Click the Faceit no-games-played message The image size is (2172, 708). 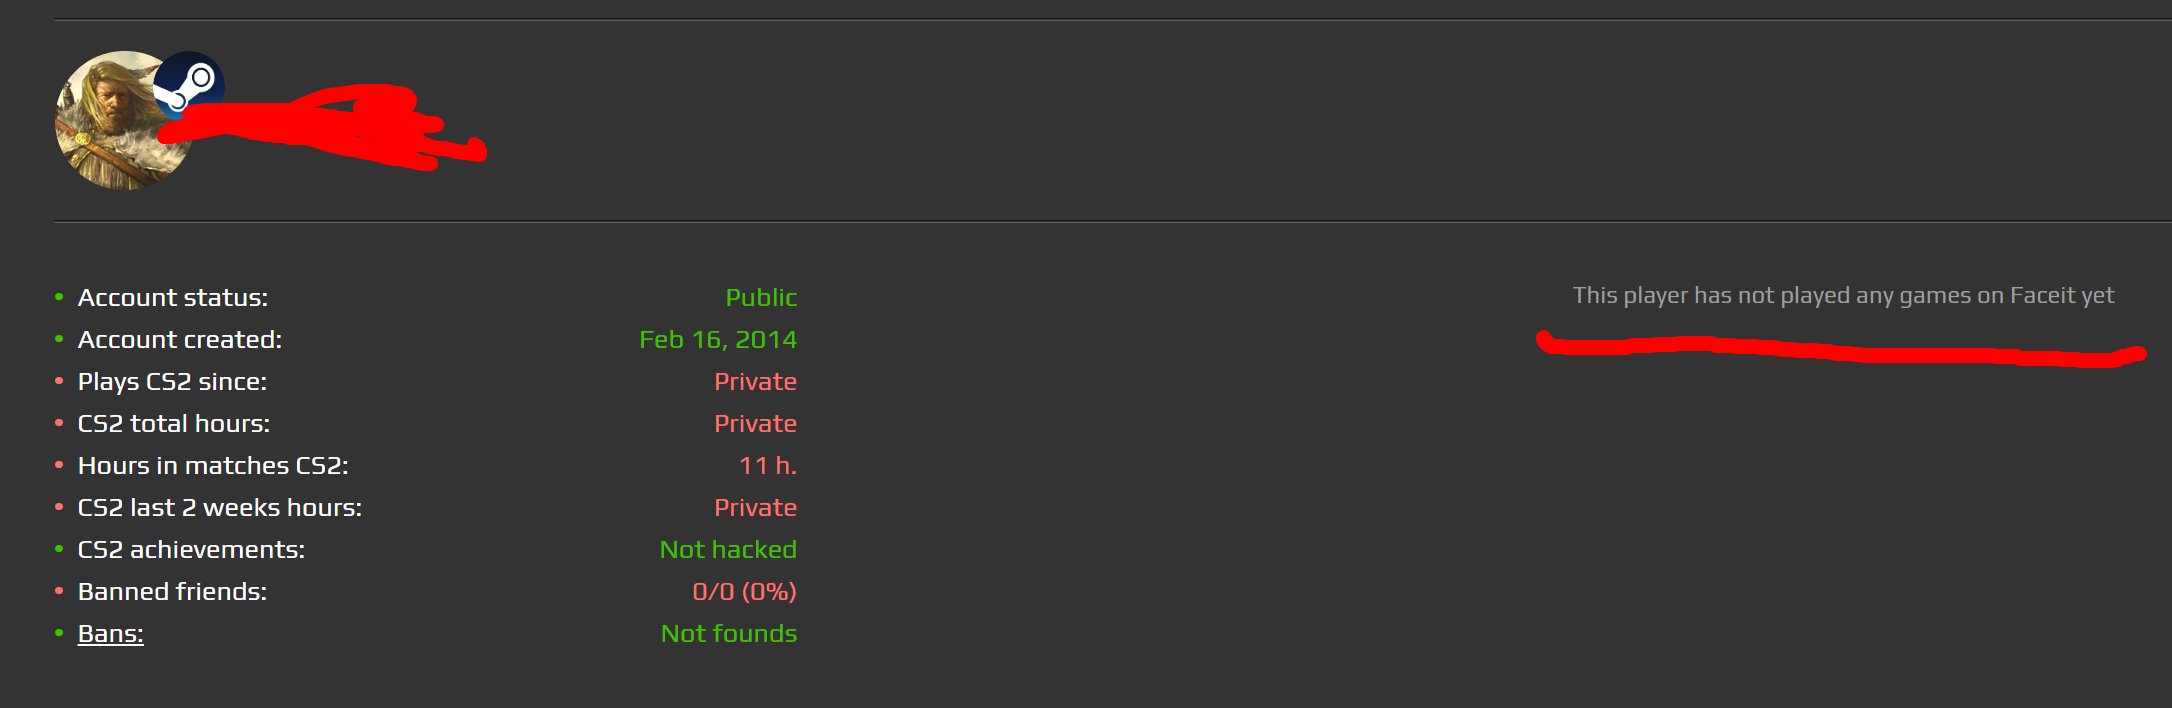pyautogui.click(x=1843, y=296)
